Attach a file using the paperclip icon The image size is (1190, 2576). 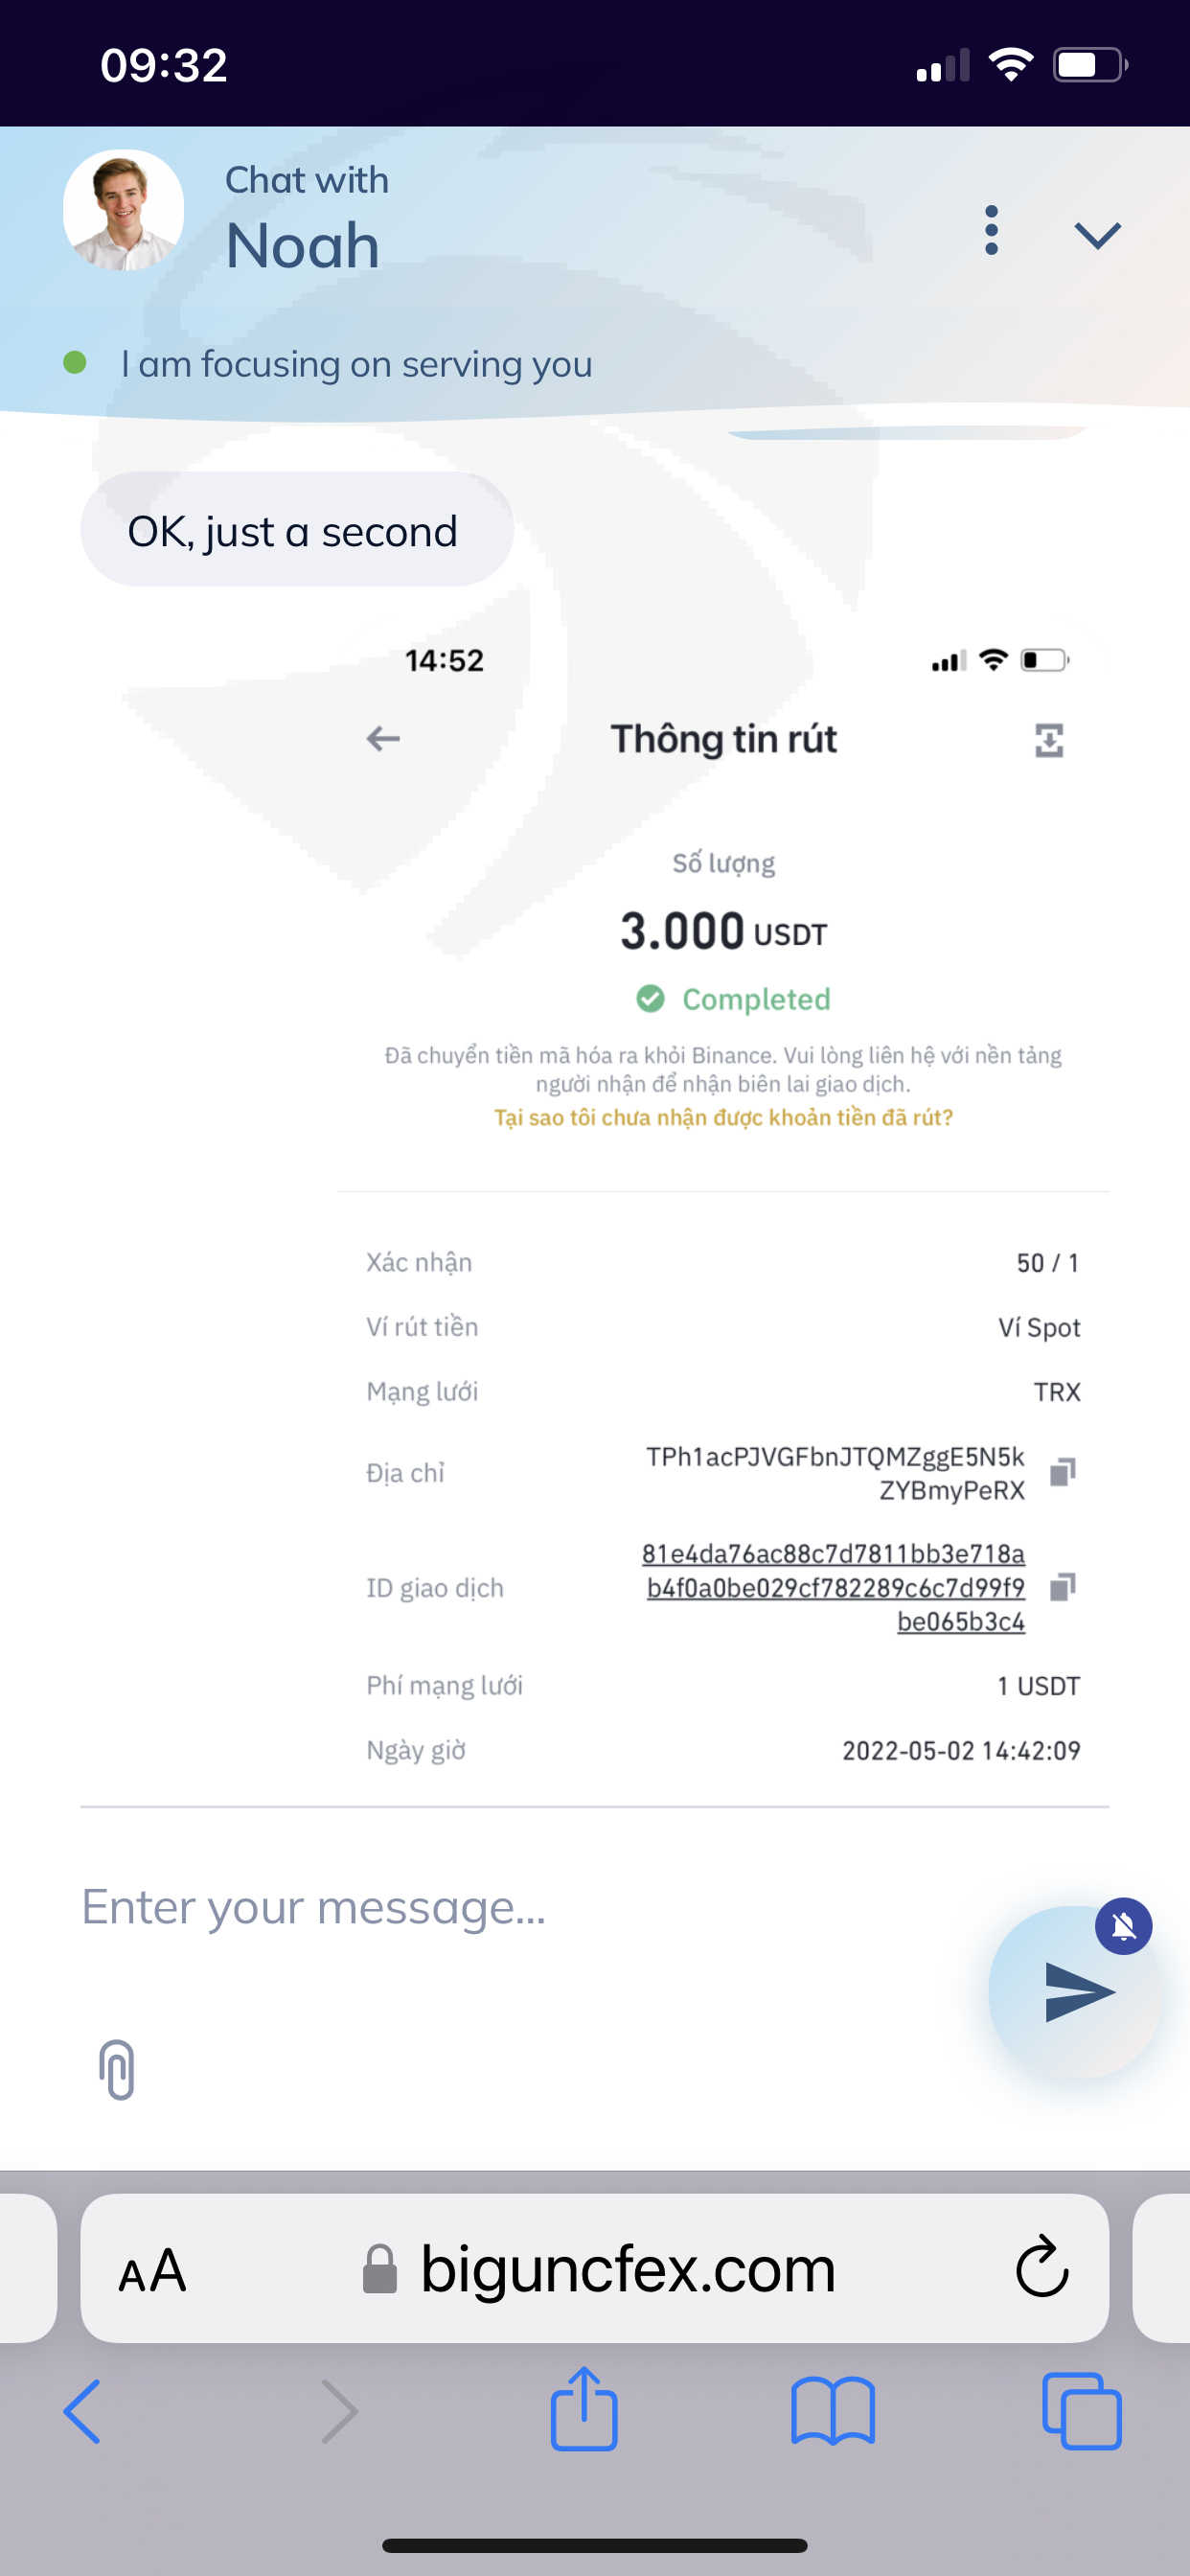117,2069
